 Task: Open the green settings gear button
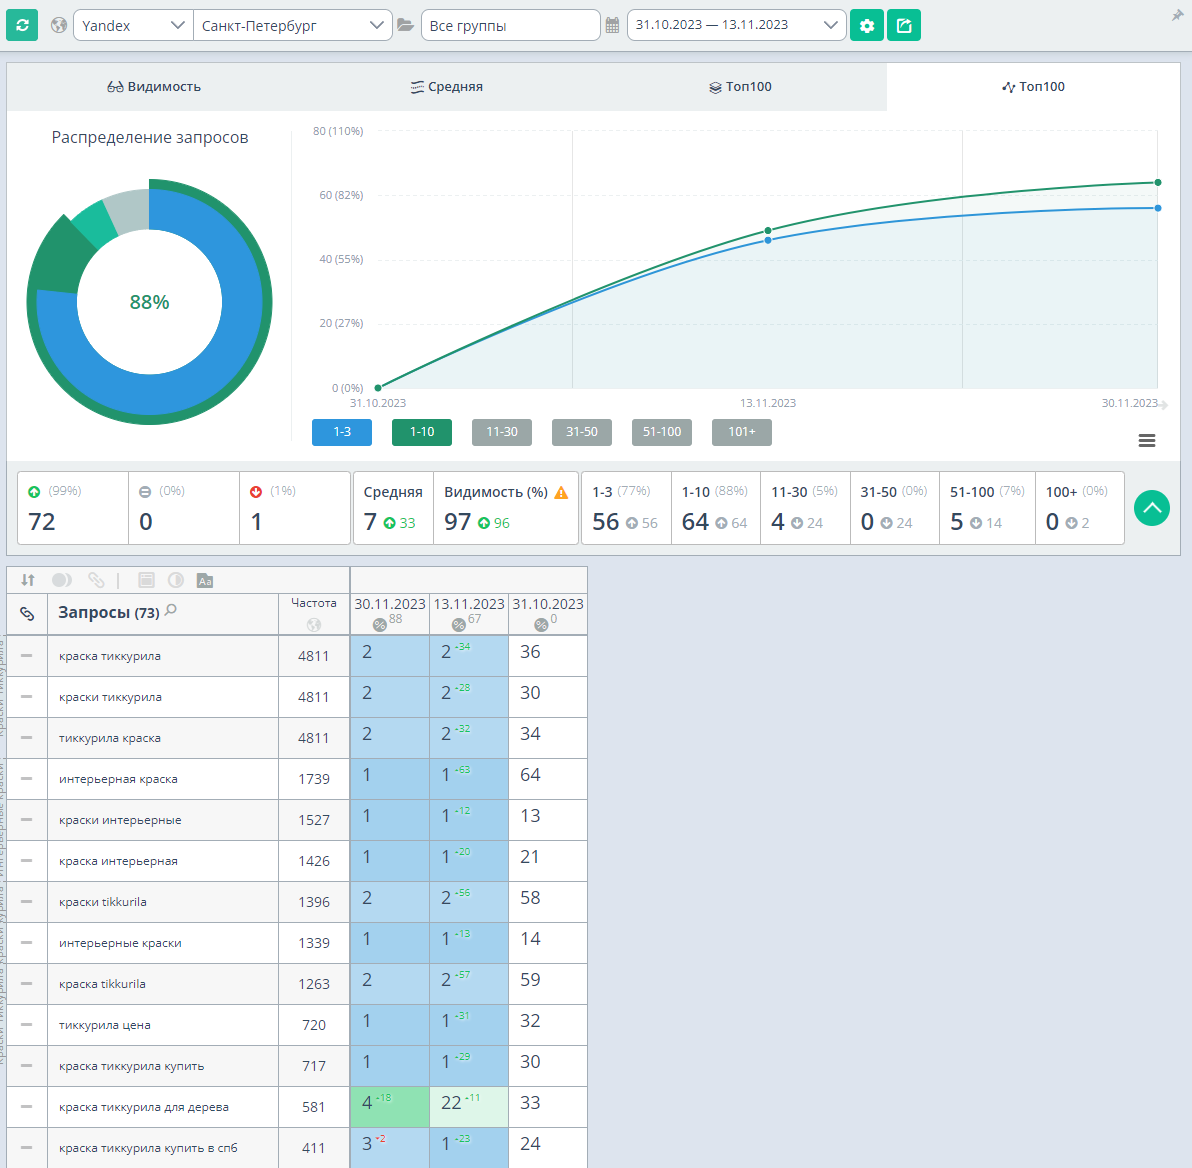click(867, 25)
